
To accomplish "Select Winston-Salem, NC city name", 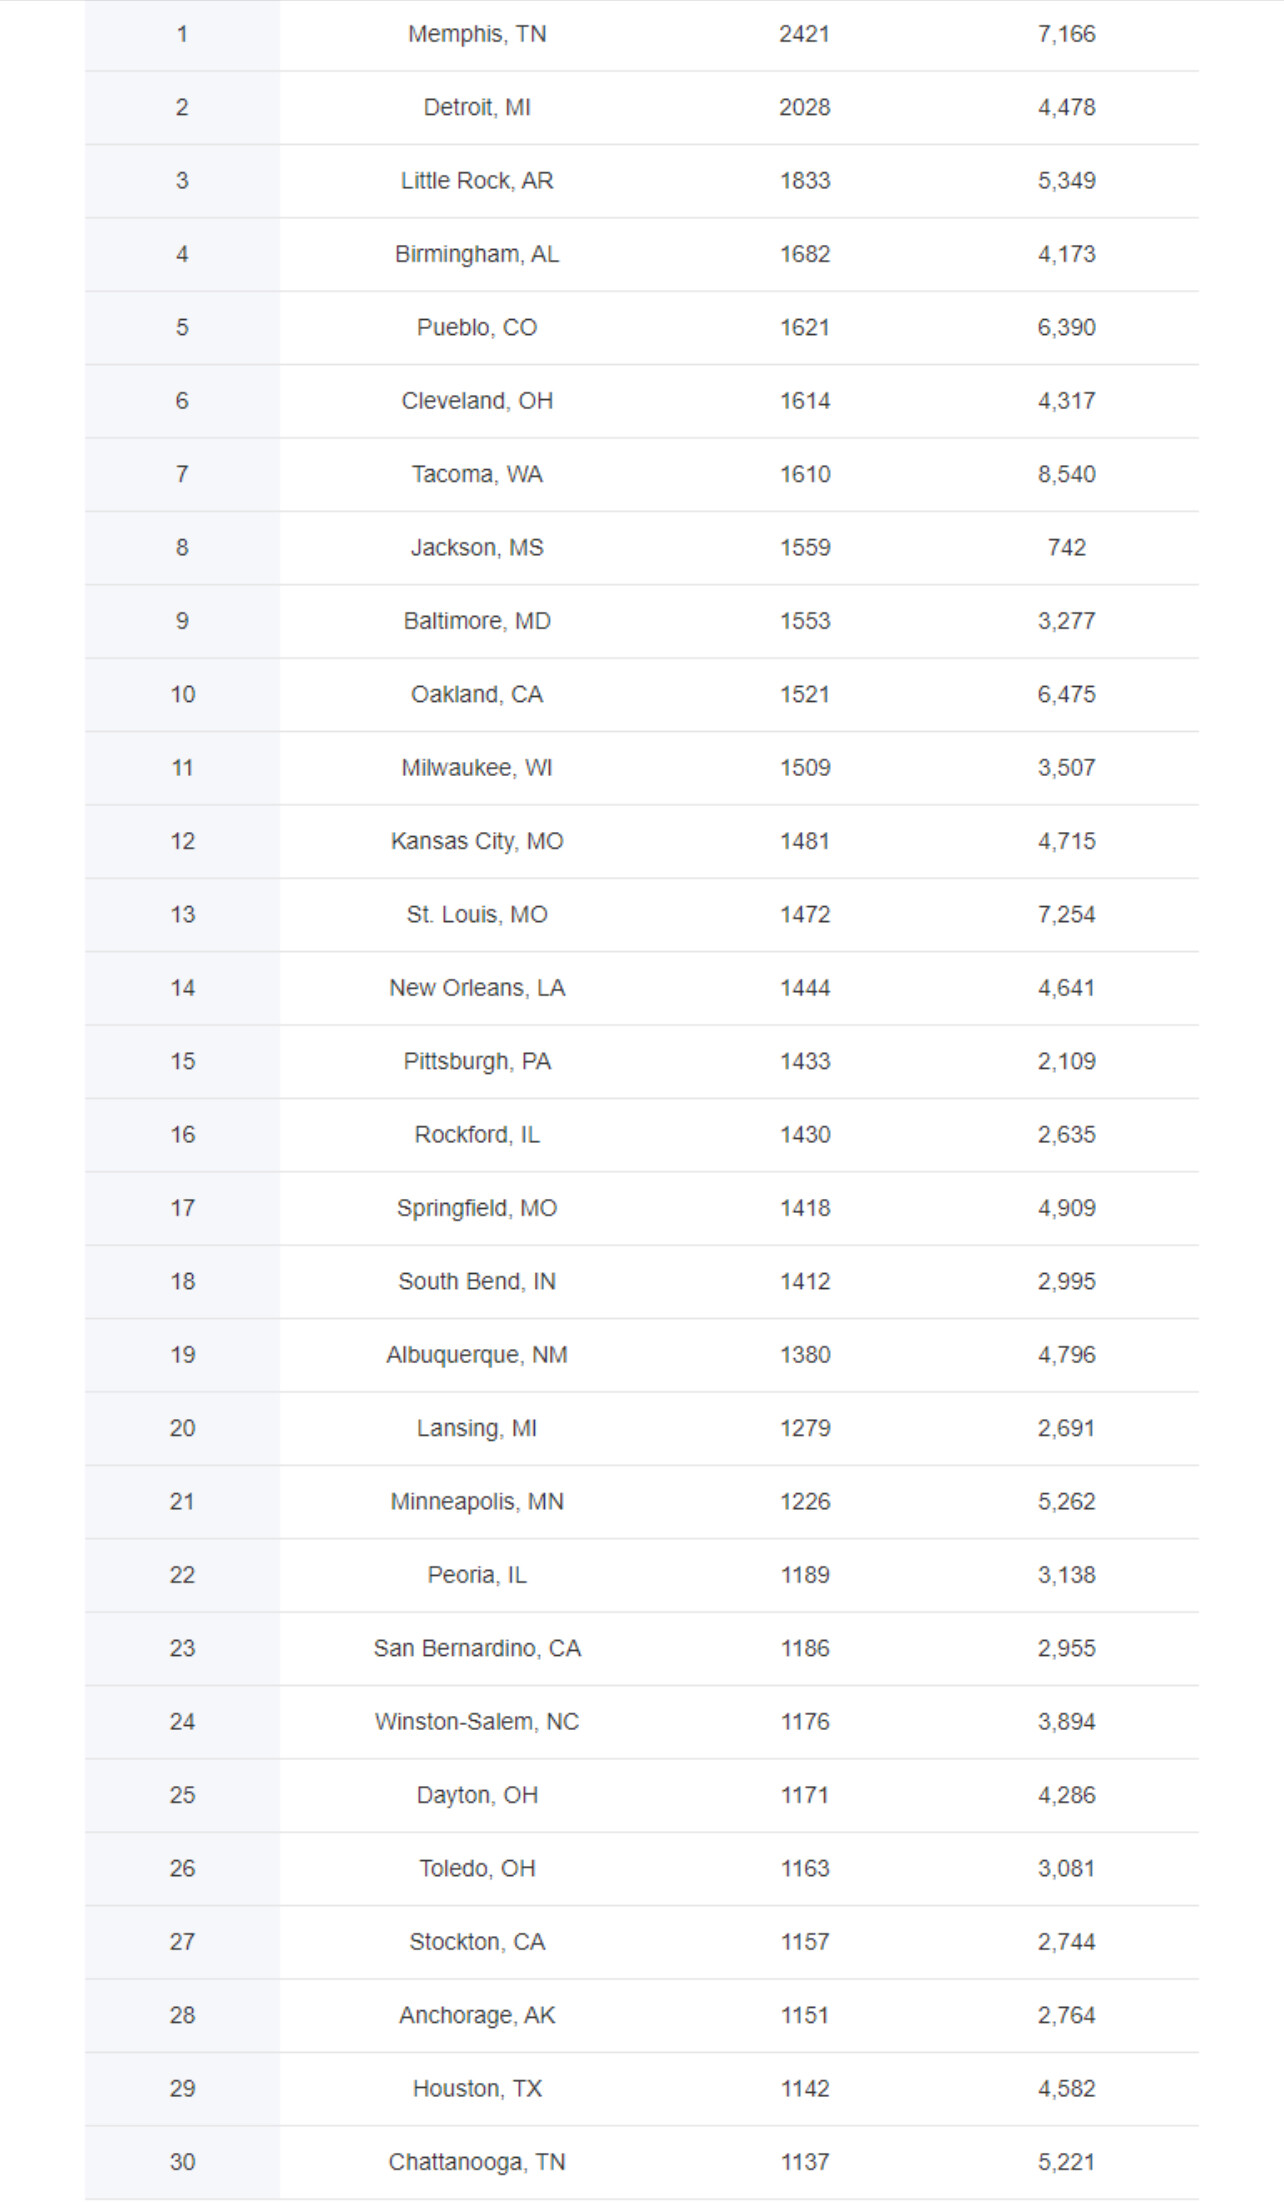I will click(x=477, y=1722).
